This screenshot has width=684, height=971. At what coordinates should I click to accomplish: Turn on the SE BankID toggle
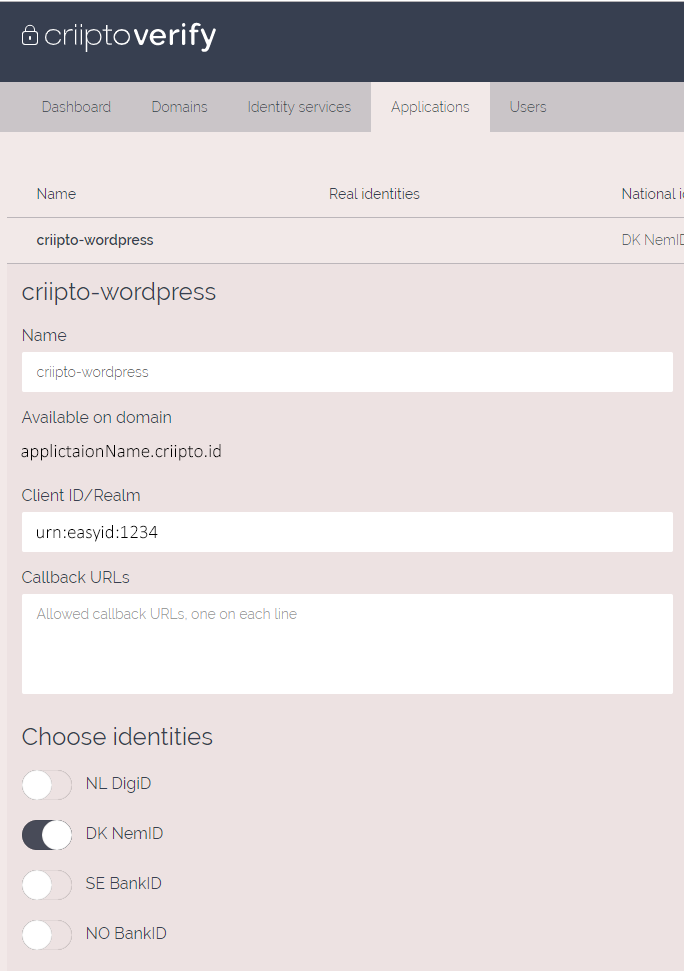47,885
